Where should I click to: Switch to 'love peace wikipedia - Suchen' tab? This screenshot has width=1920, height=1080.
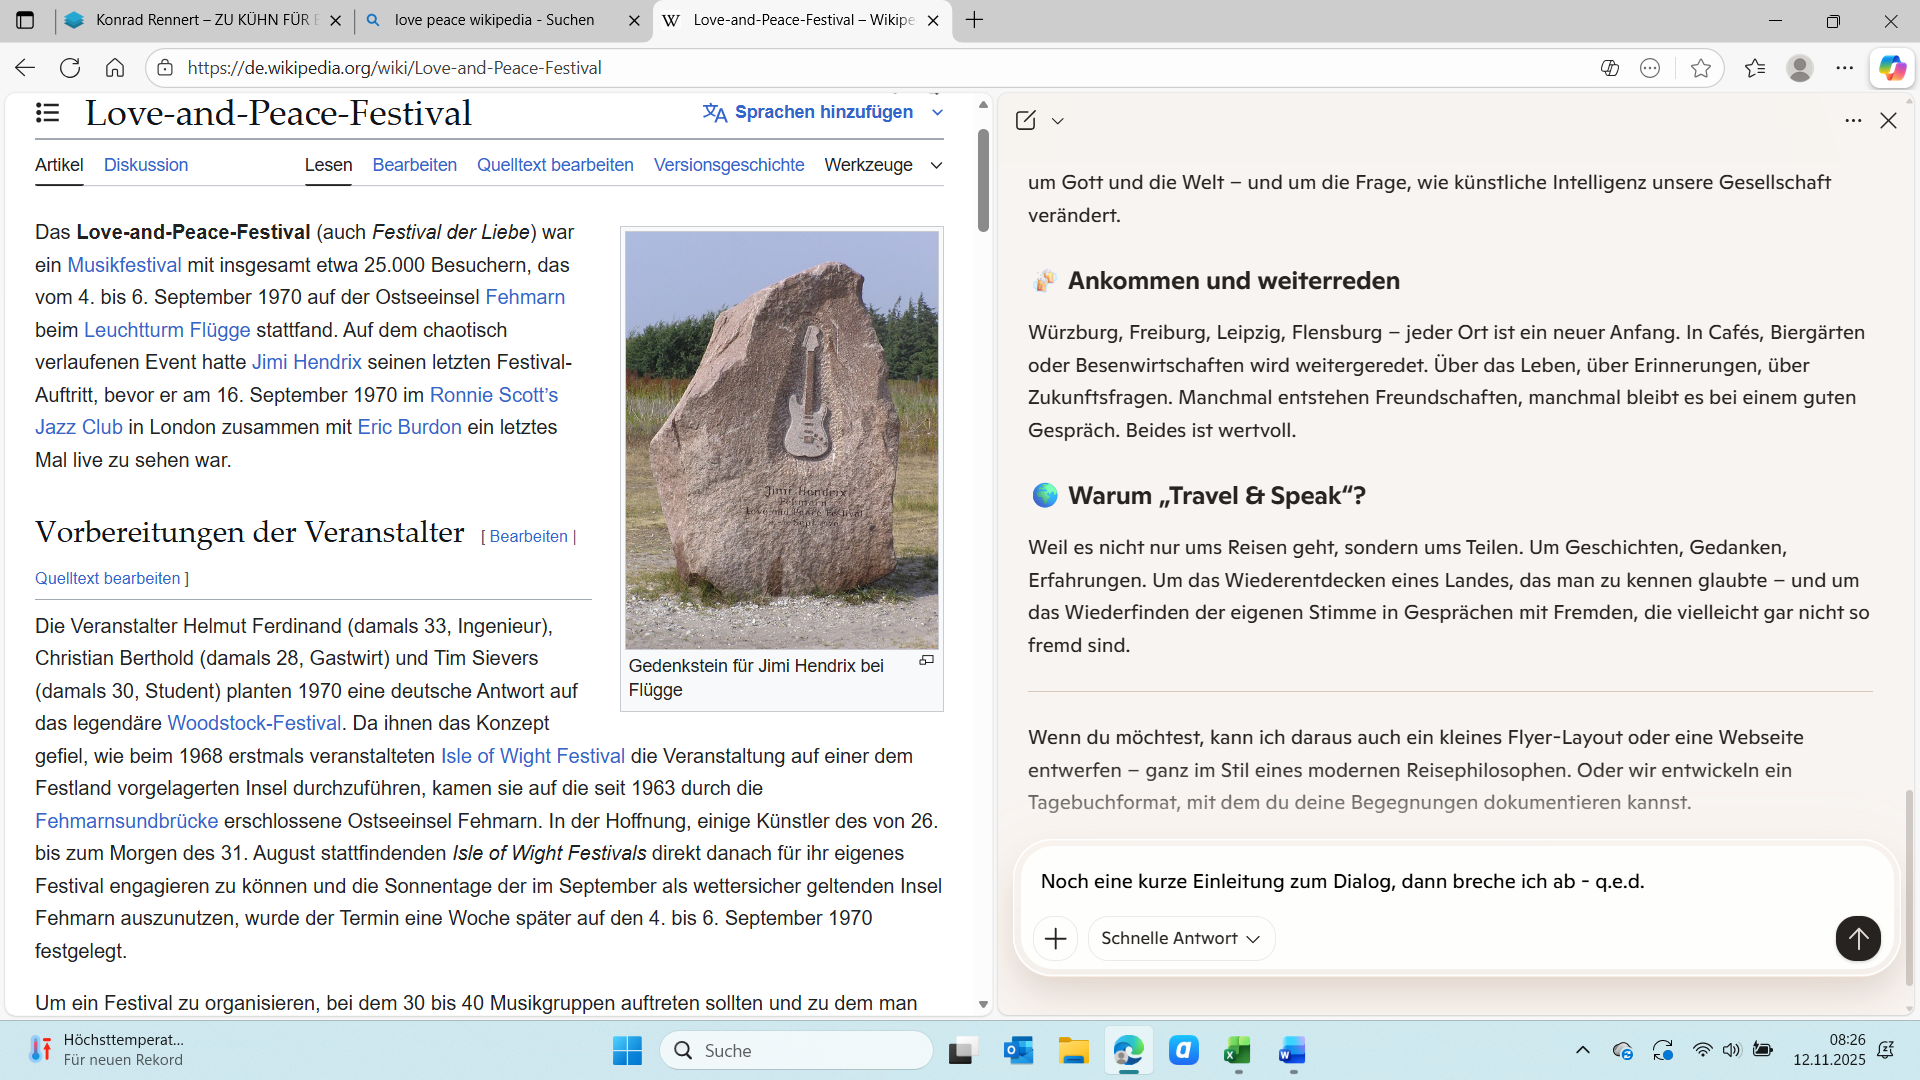click(x=495, y=20)
